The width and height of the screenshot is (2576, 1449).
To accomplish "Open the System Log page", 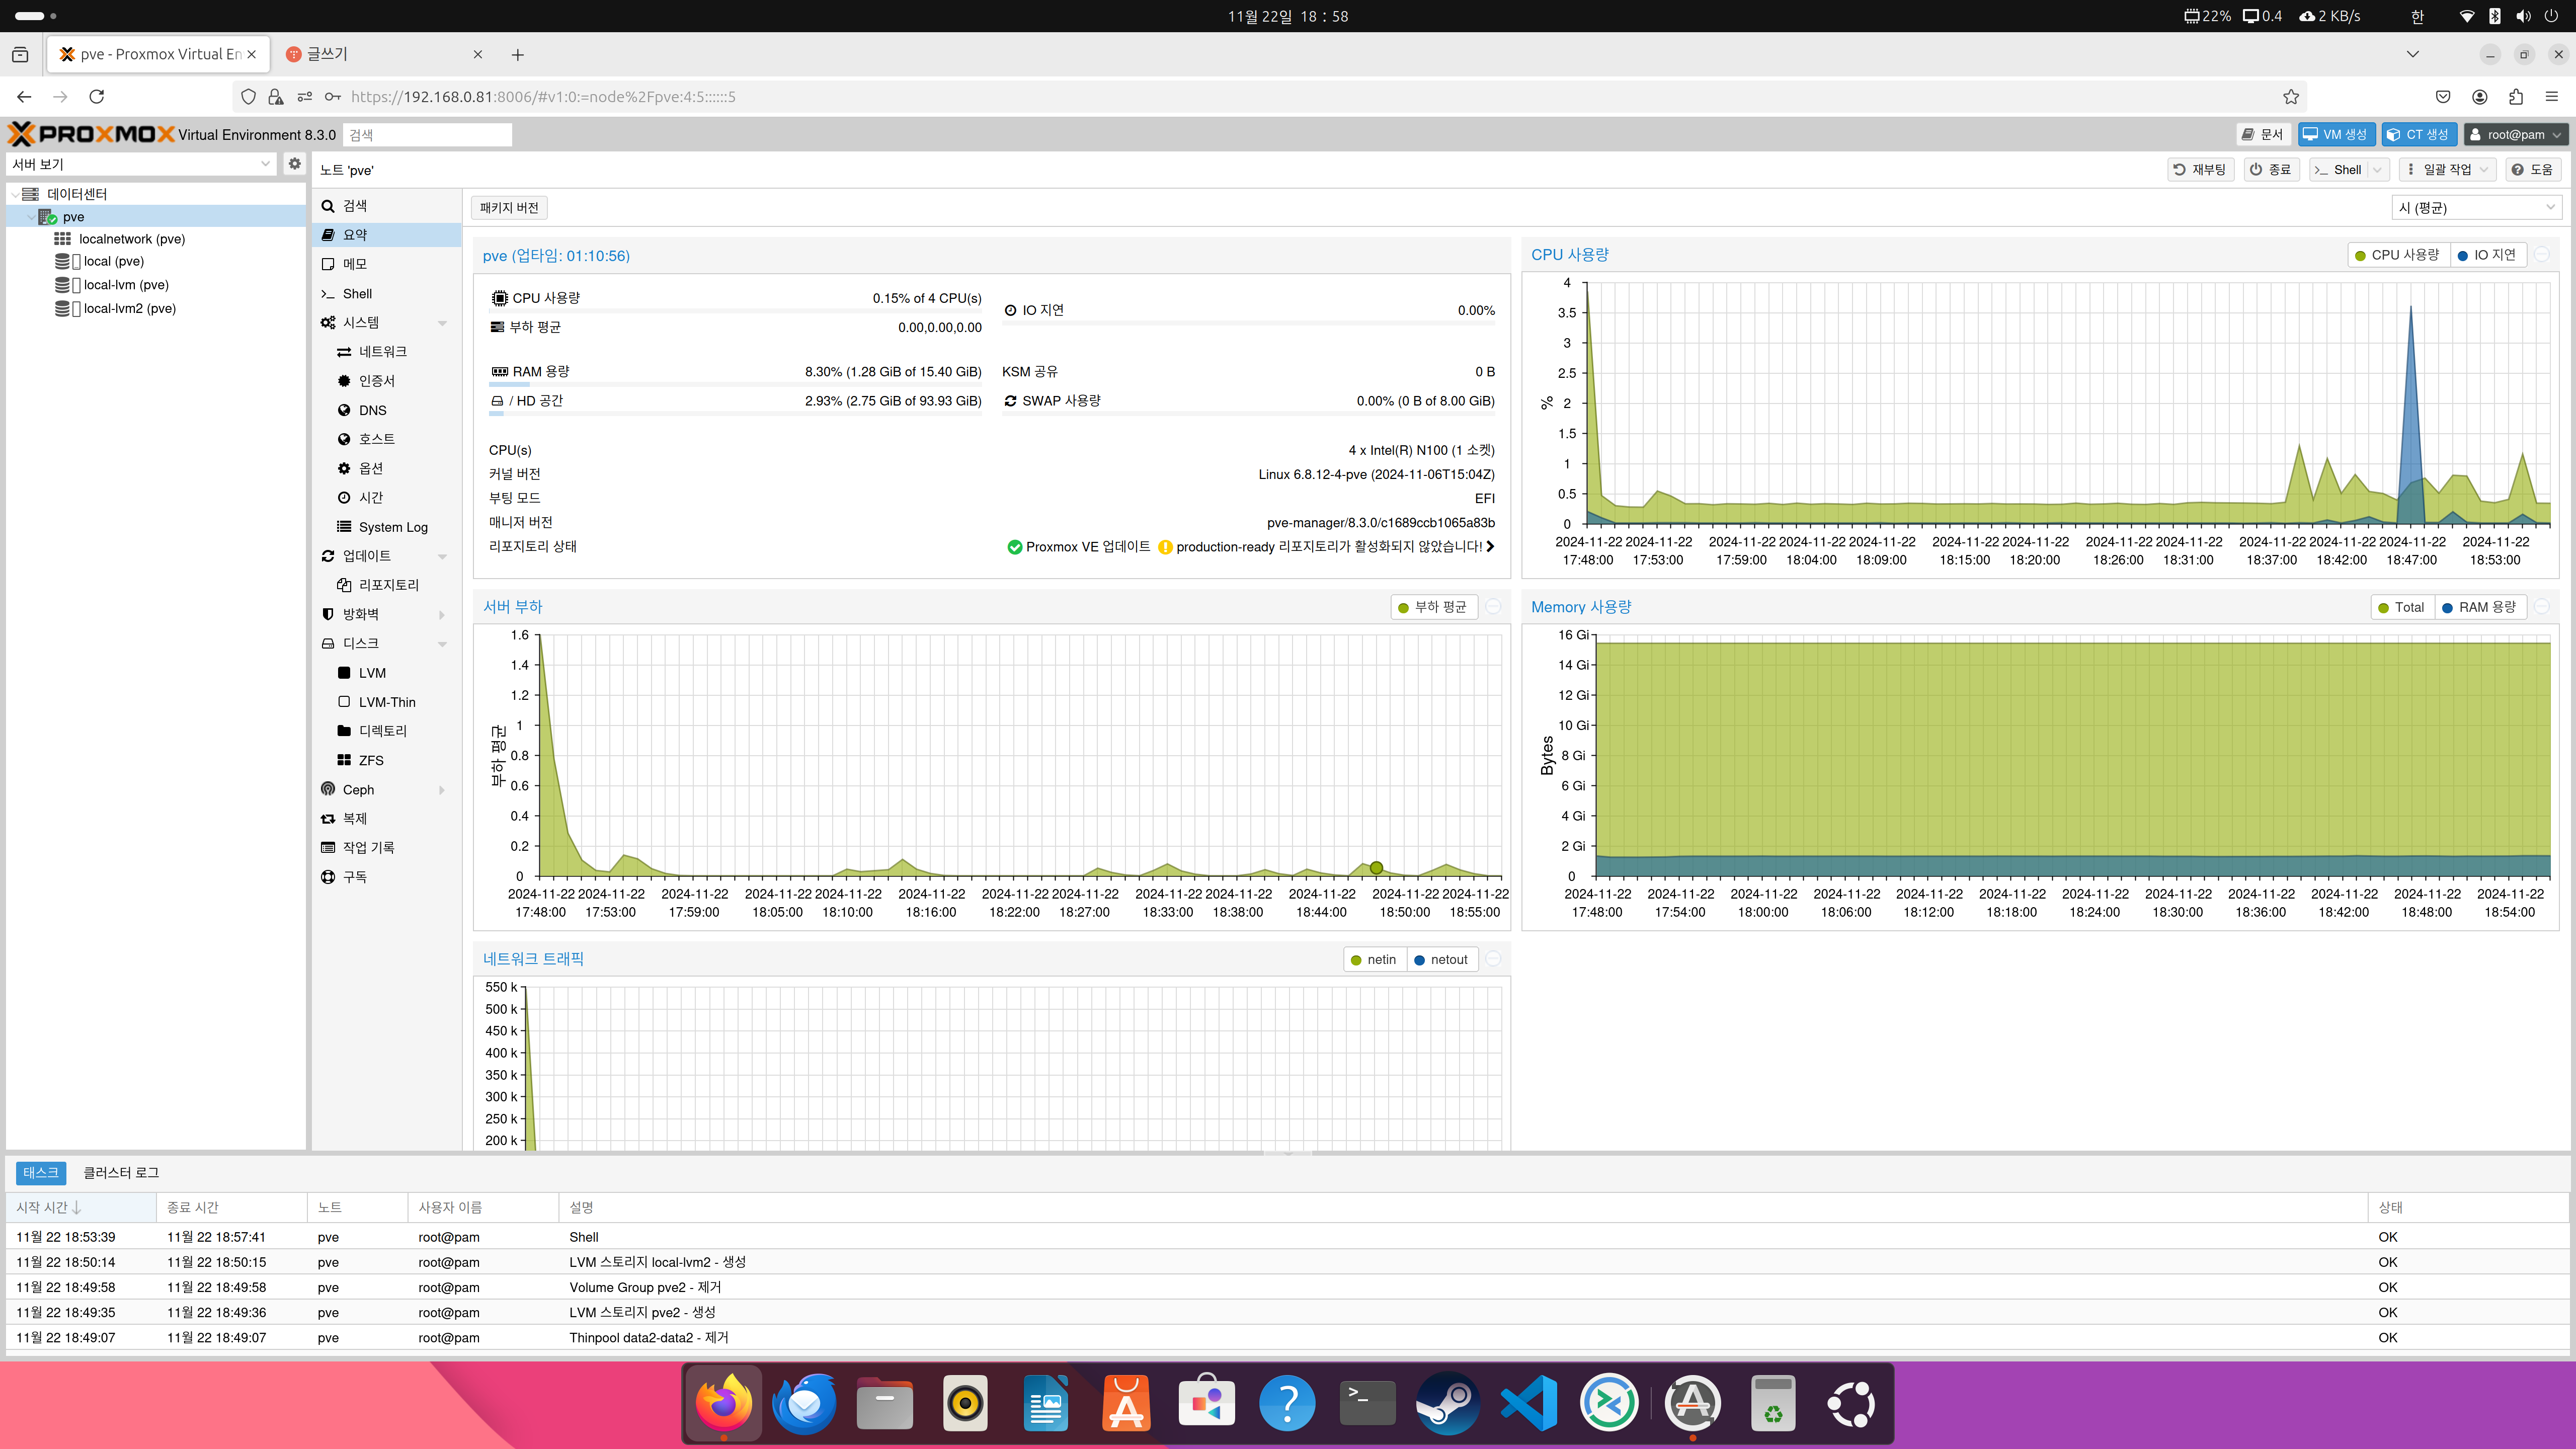I will click(392, 527).
